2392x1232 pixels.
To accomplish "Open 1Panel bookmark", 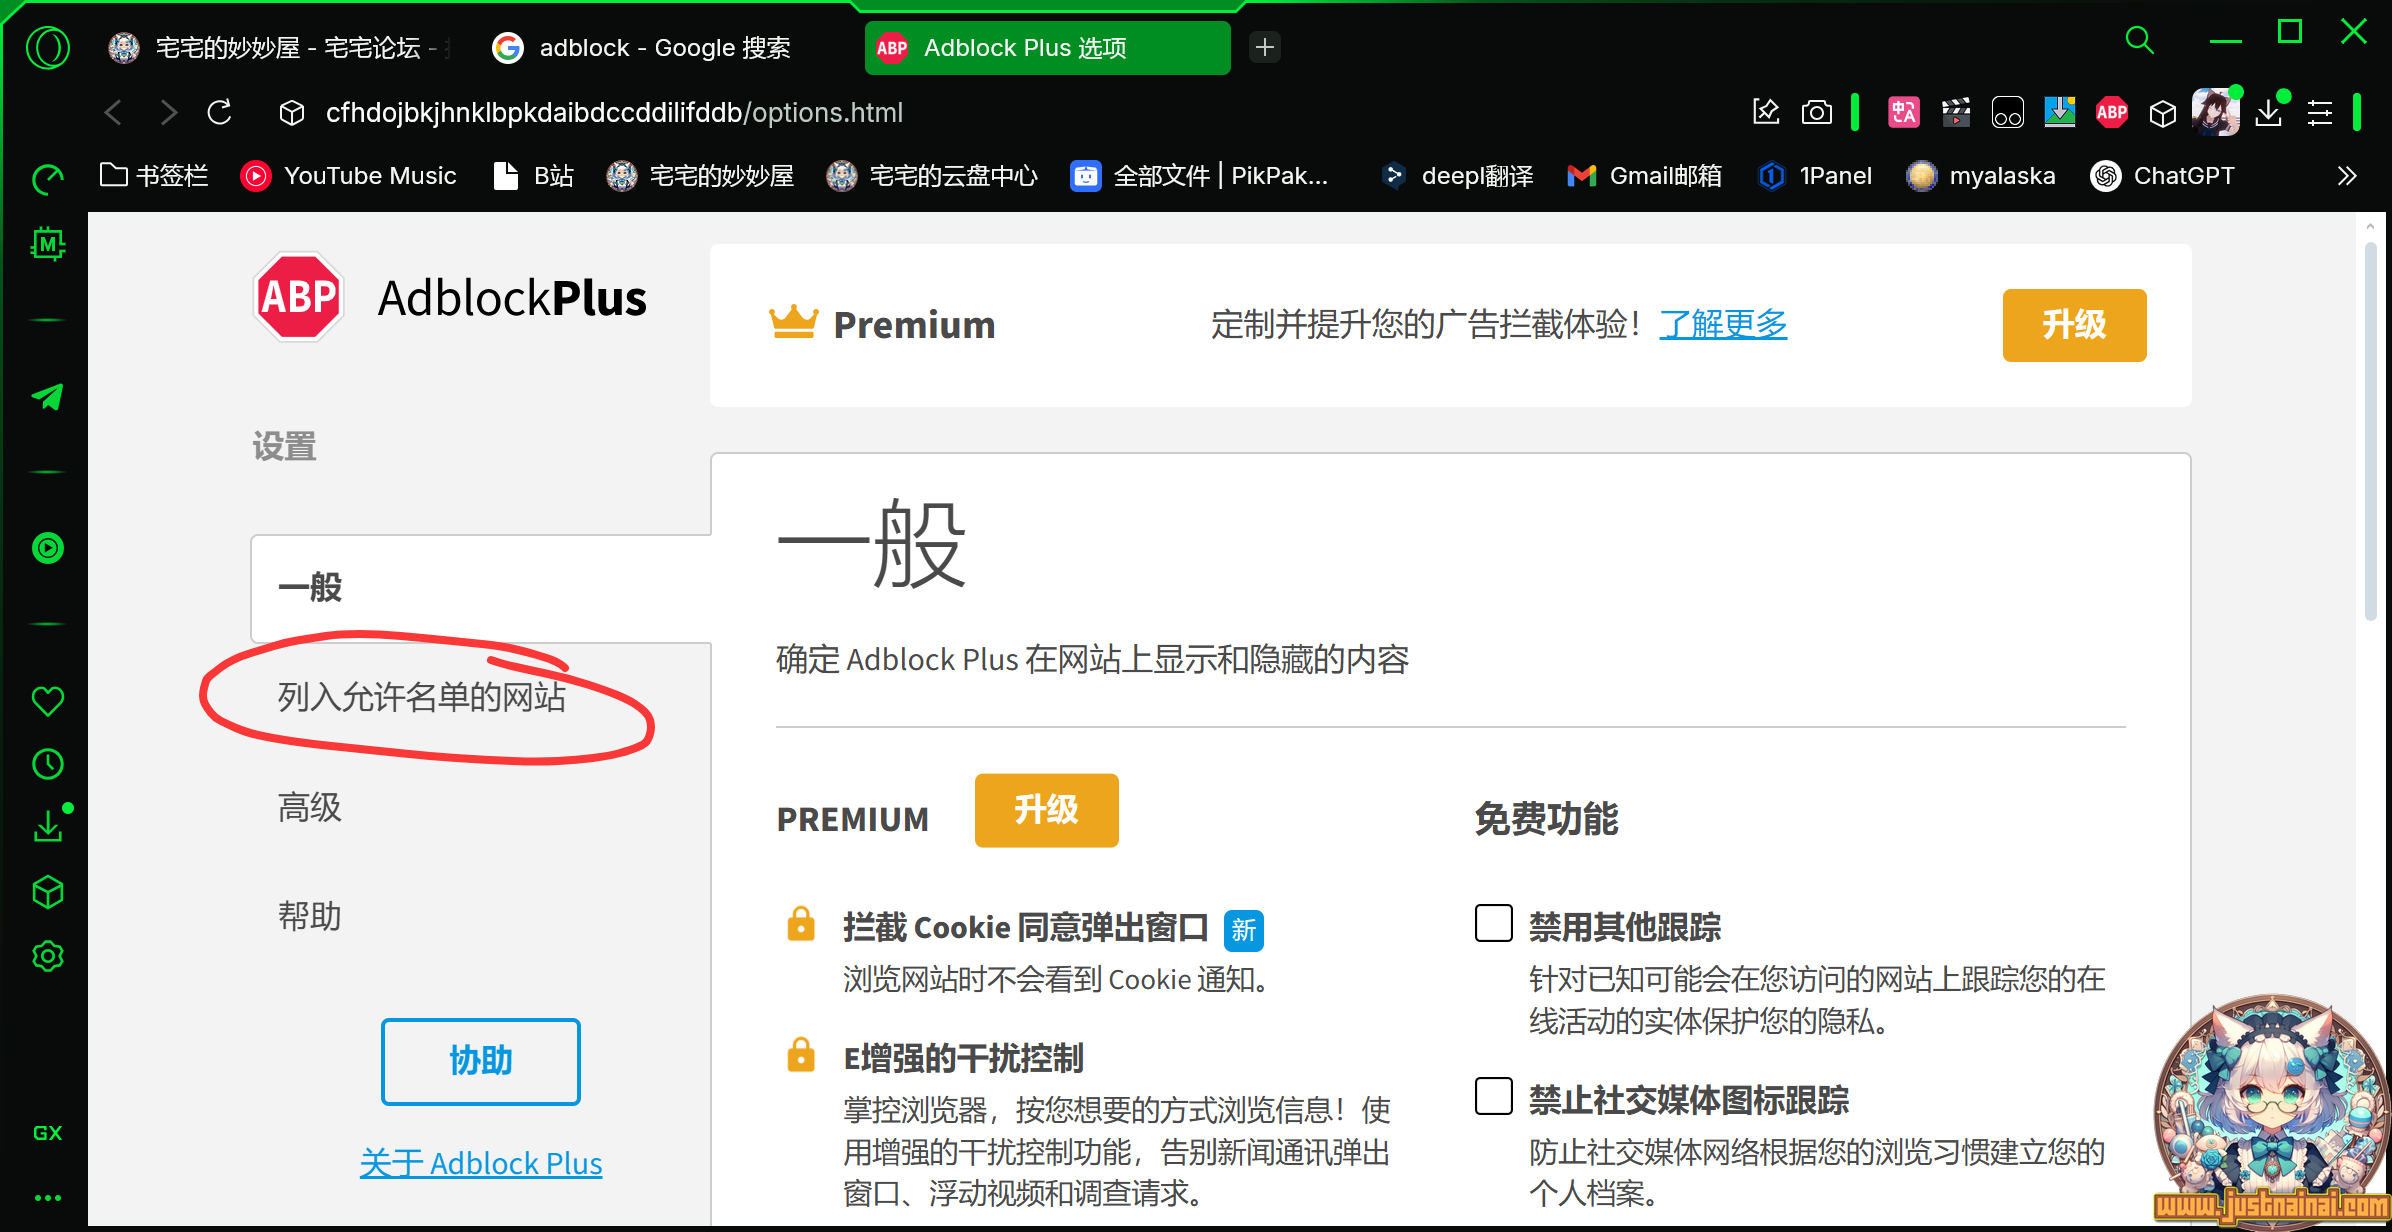I will (x=1815, y=176).
